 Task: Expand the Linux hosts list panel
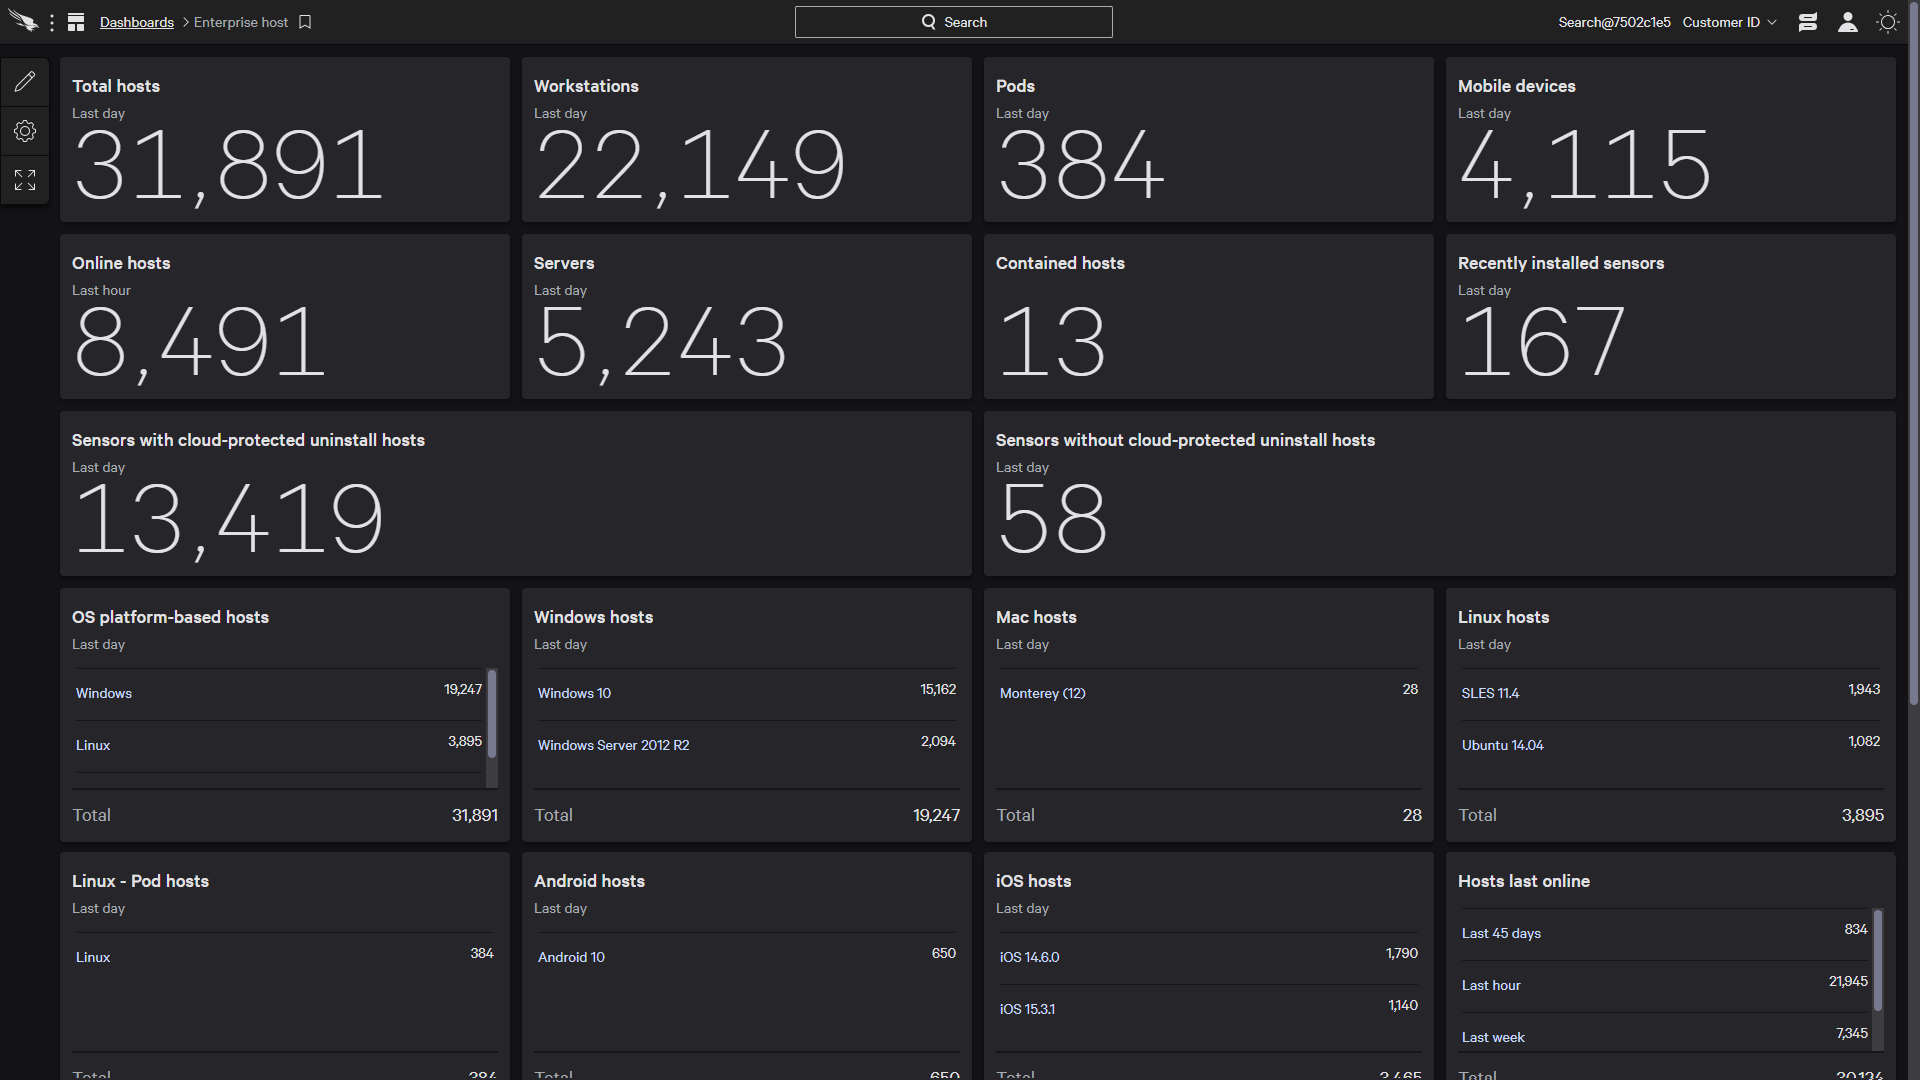[x=1503, y=616]
